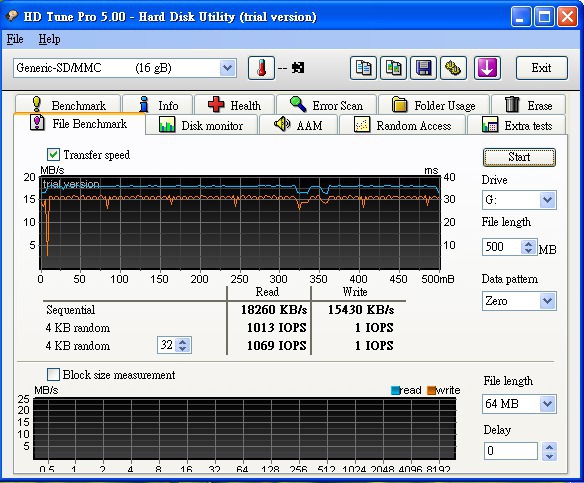Viewport: 584px width, 483px height.
Task: Click the HD Tune title bar icon
Action: [x=12, y=16]
